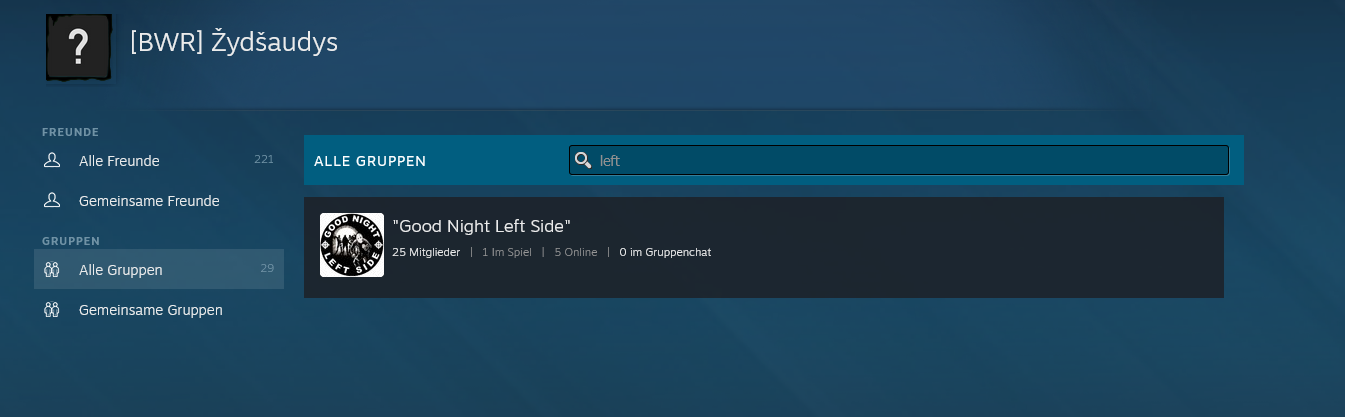Click the person icon beside Alle Freunde
The height and width of the screenshot is (417, 1345).
coord(52,160)
